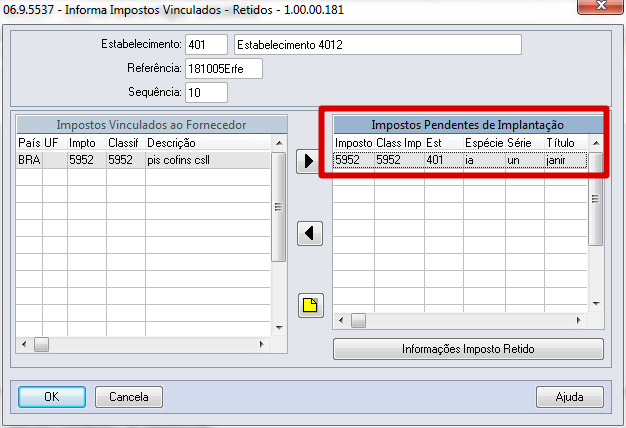Click left grid vertical scrollbar thumb
The image size is (626, 428).
(x=278, y=207)
